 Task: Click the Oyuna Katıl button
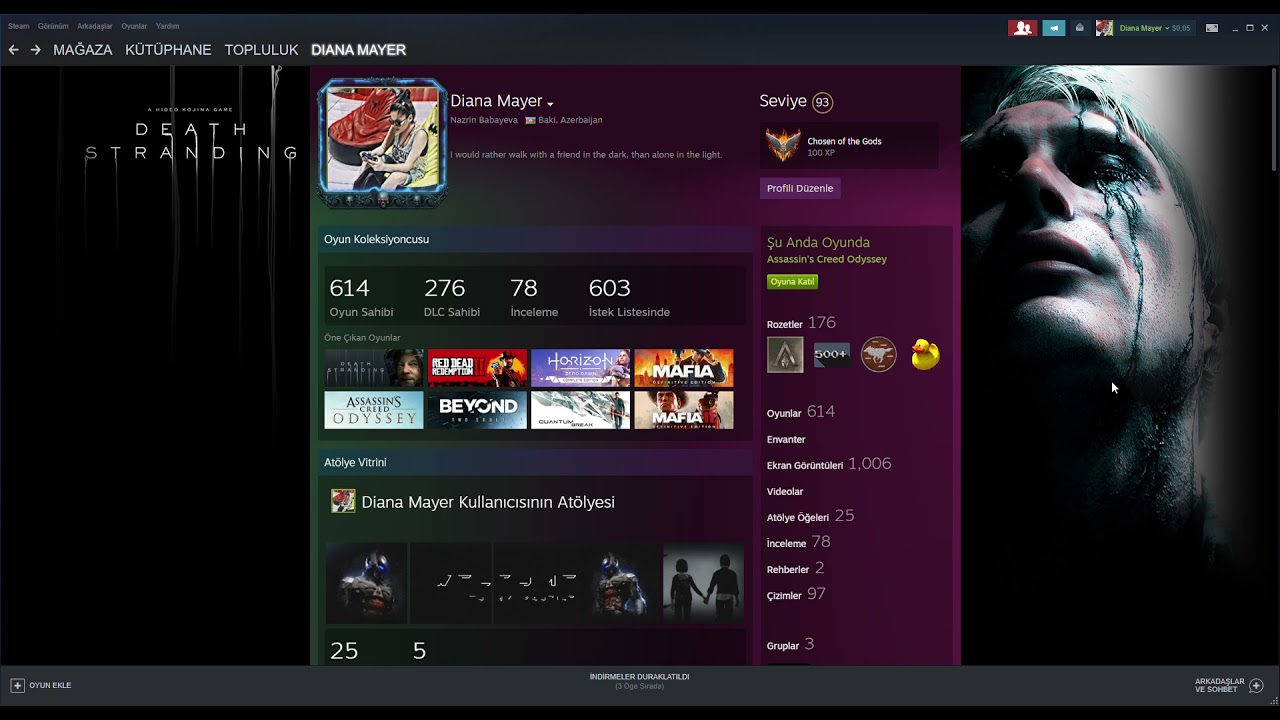click(x=792, y=282)
